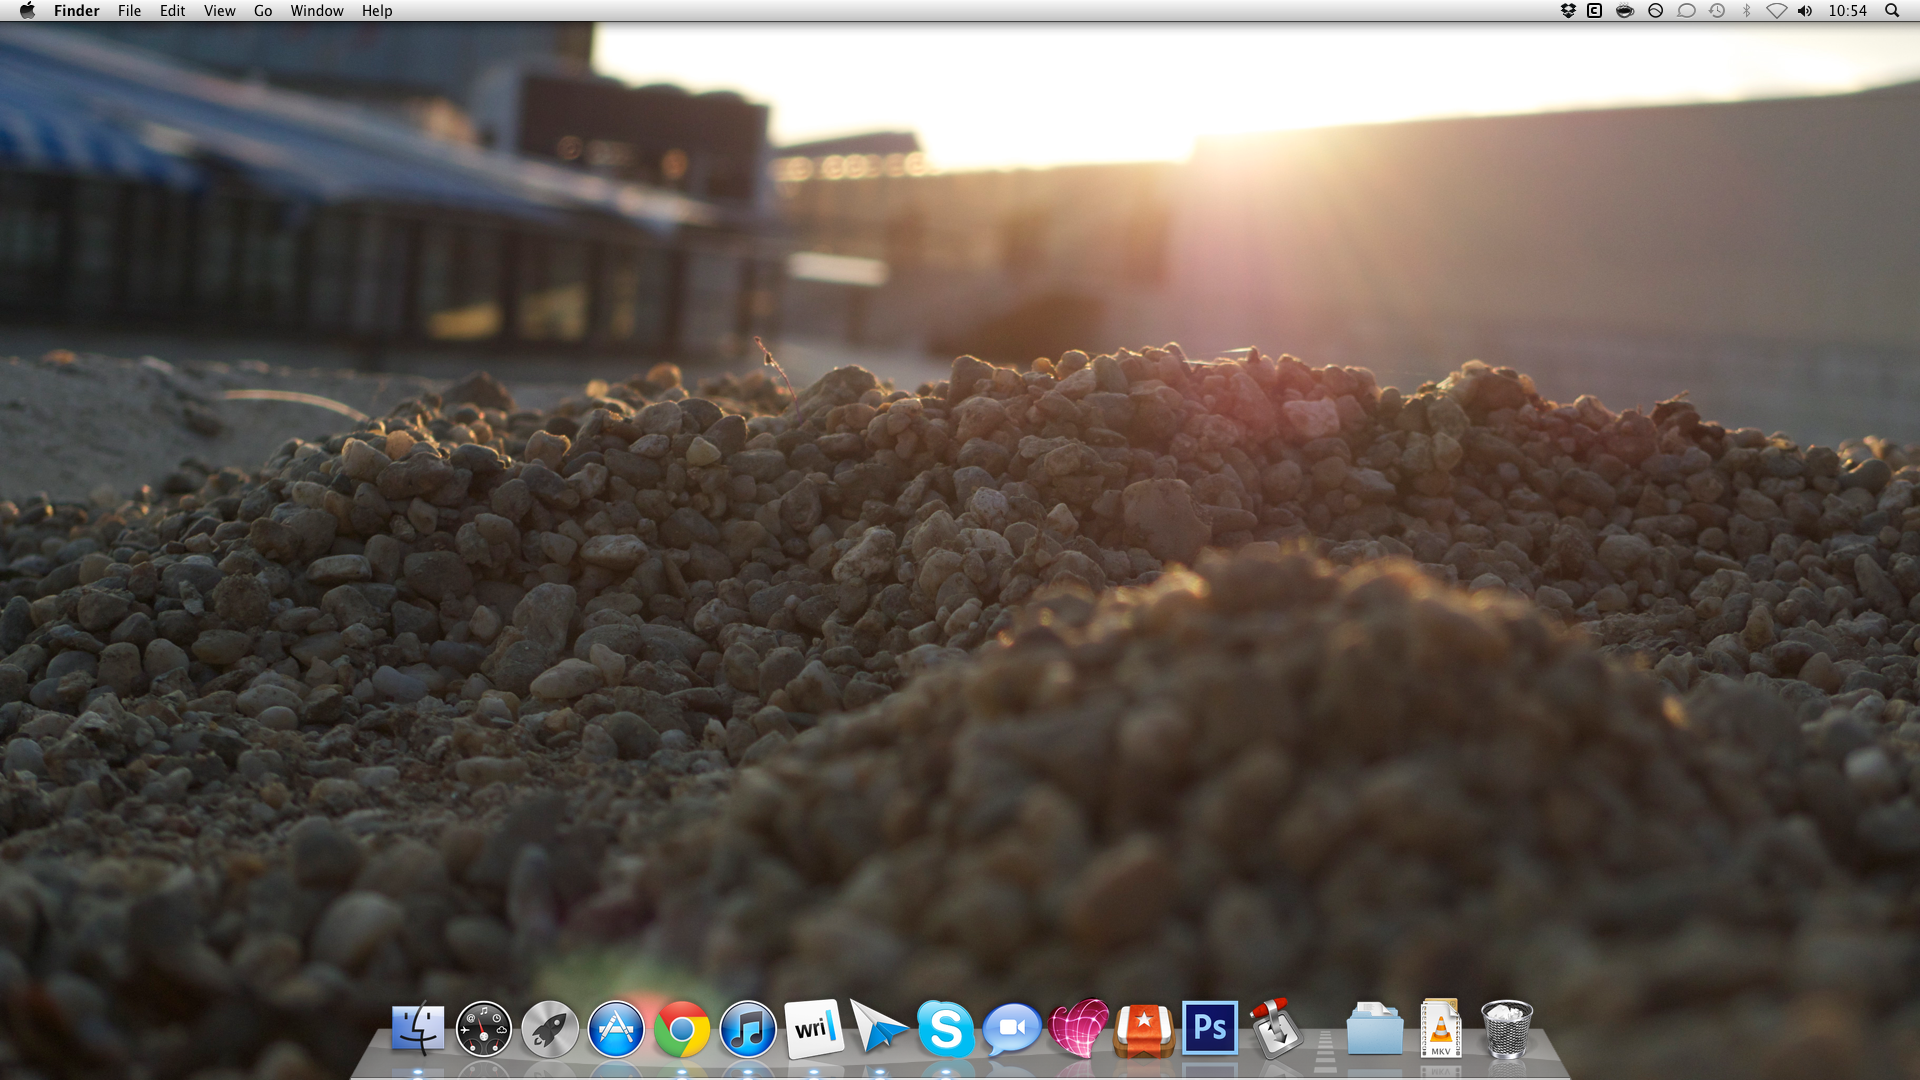Open the Finder menu
This screenshot has width=1920, height=1080.
pos(77,11)
